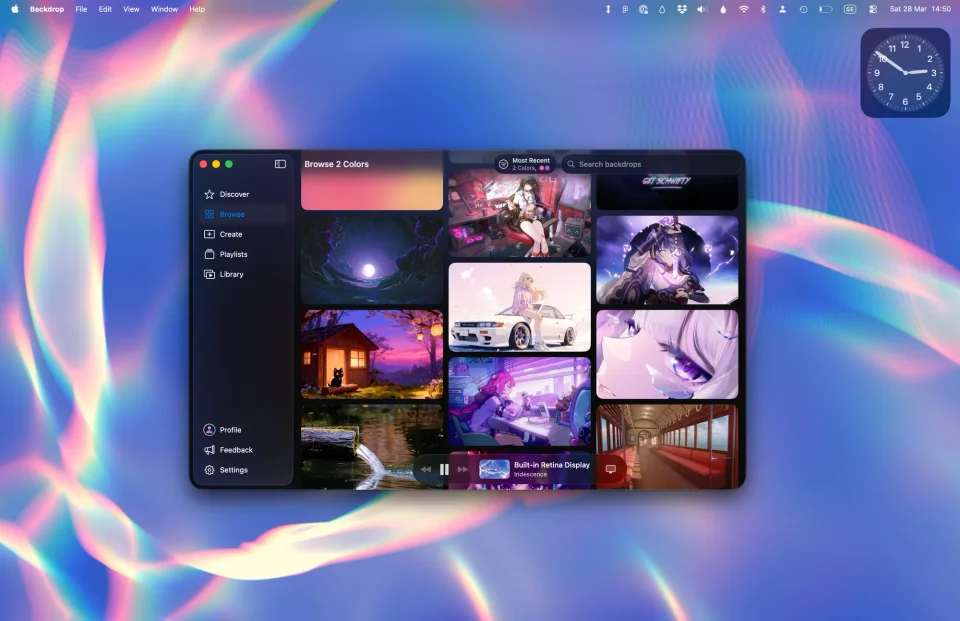
Task: Skip to the previous backdrop
Action: click(426, 470)
